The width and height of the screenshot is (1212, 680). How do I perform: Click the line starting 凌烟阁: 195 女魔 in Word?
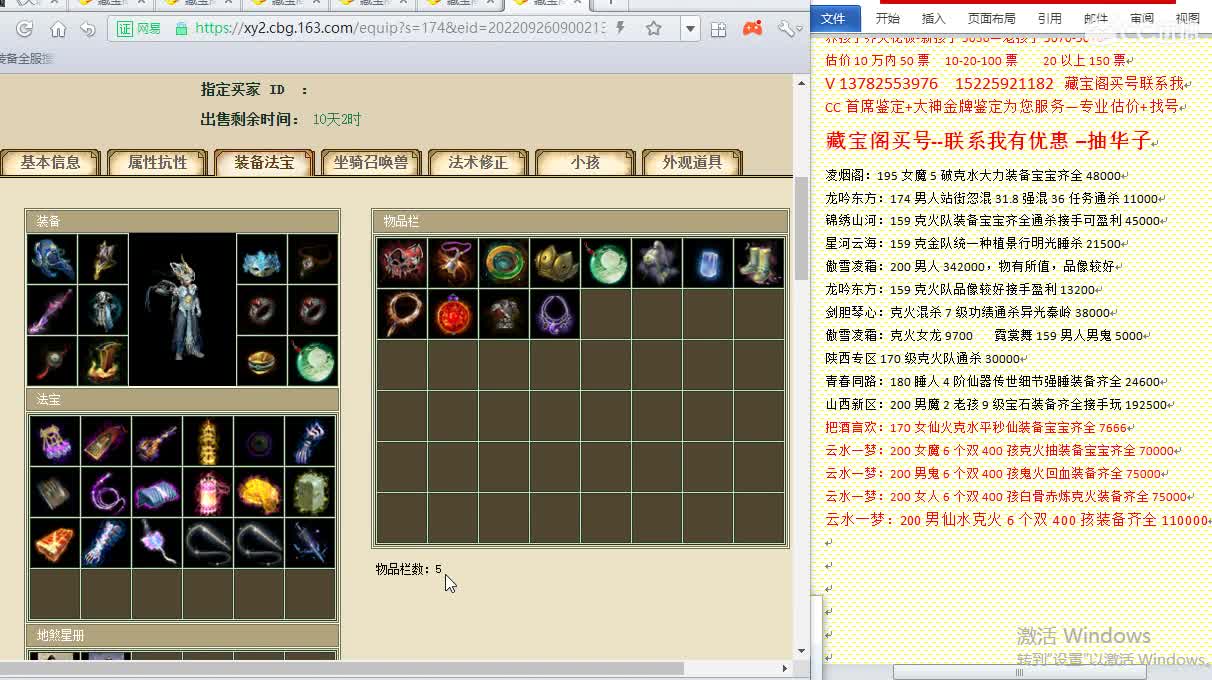coord(973,175)
